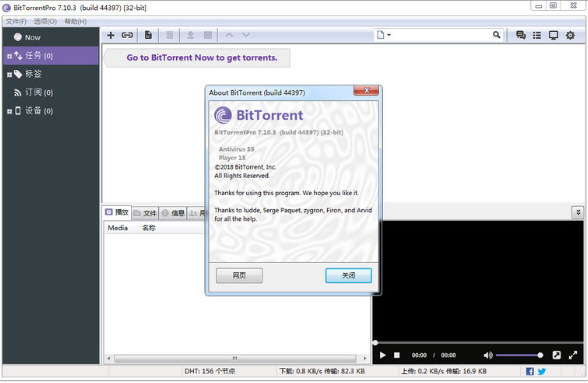Click the remote monitor toolbar icon
The width and height of the screenshot is (588, 383).
coord(554,35)
